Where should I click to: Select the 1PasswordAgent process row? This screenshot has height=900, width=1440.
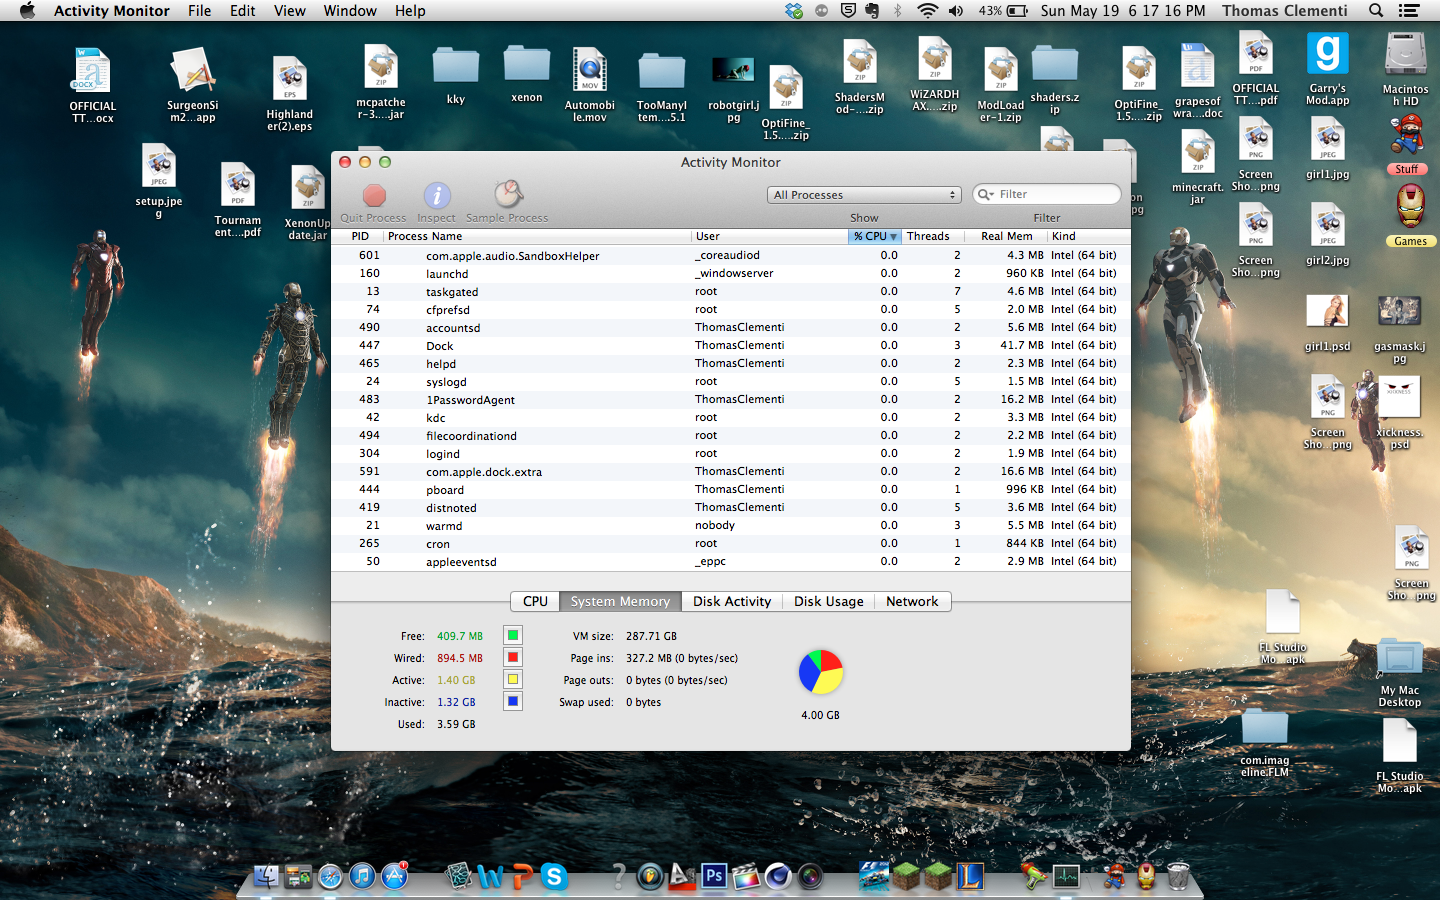(x=731, y=399)
